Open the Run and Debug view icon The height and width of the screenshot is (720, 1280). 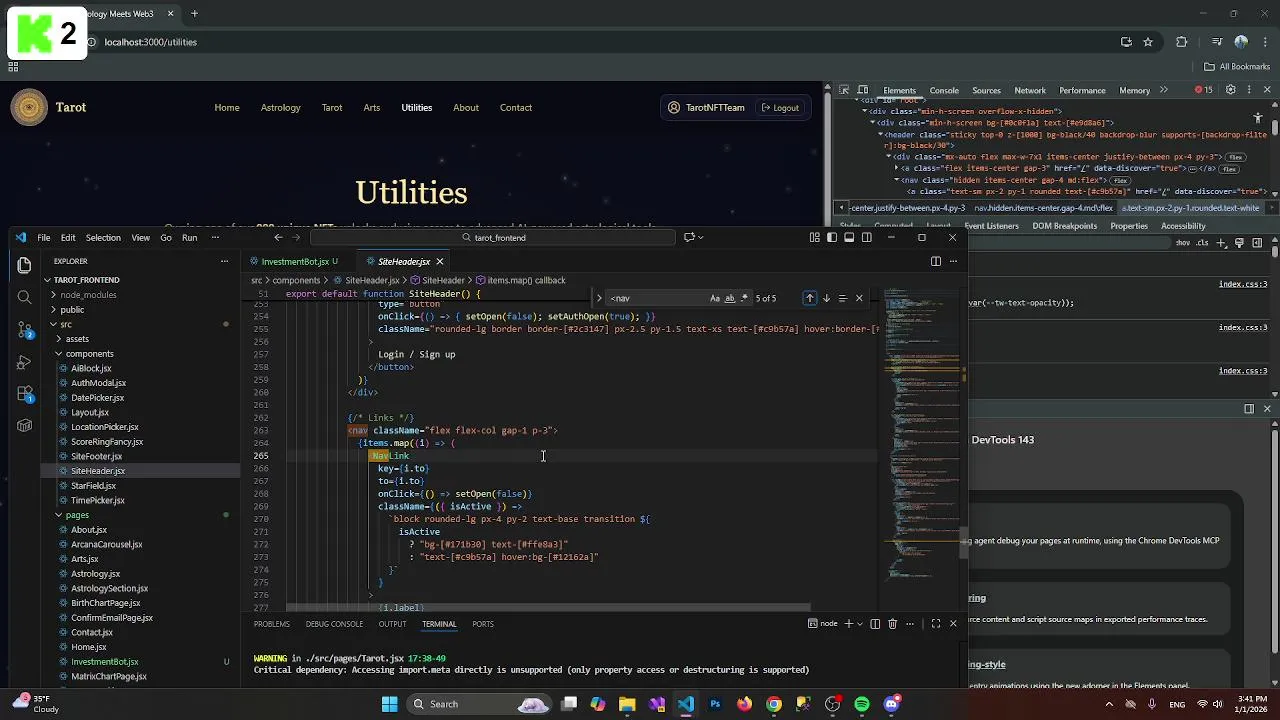coord(24,362)
